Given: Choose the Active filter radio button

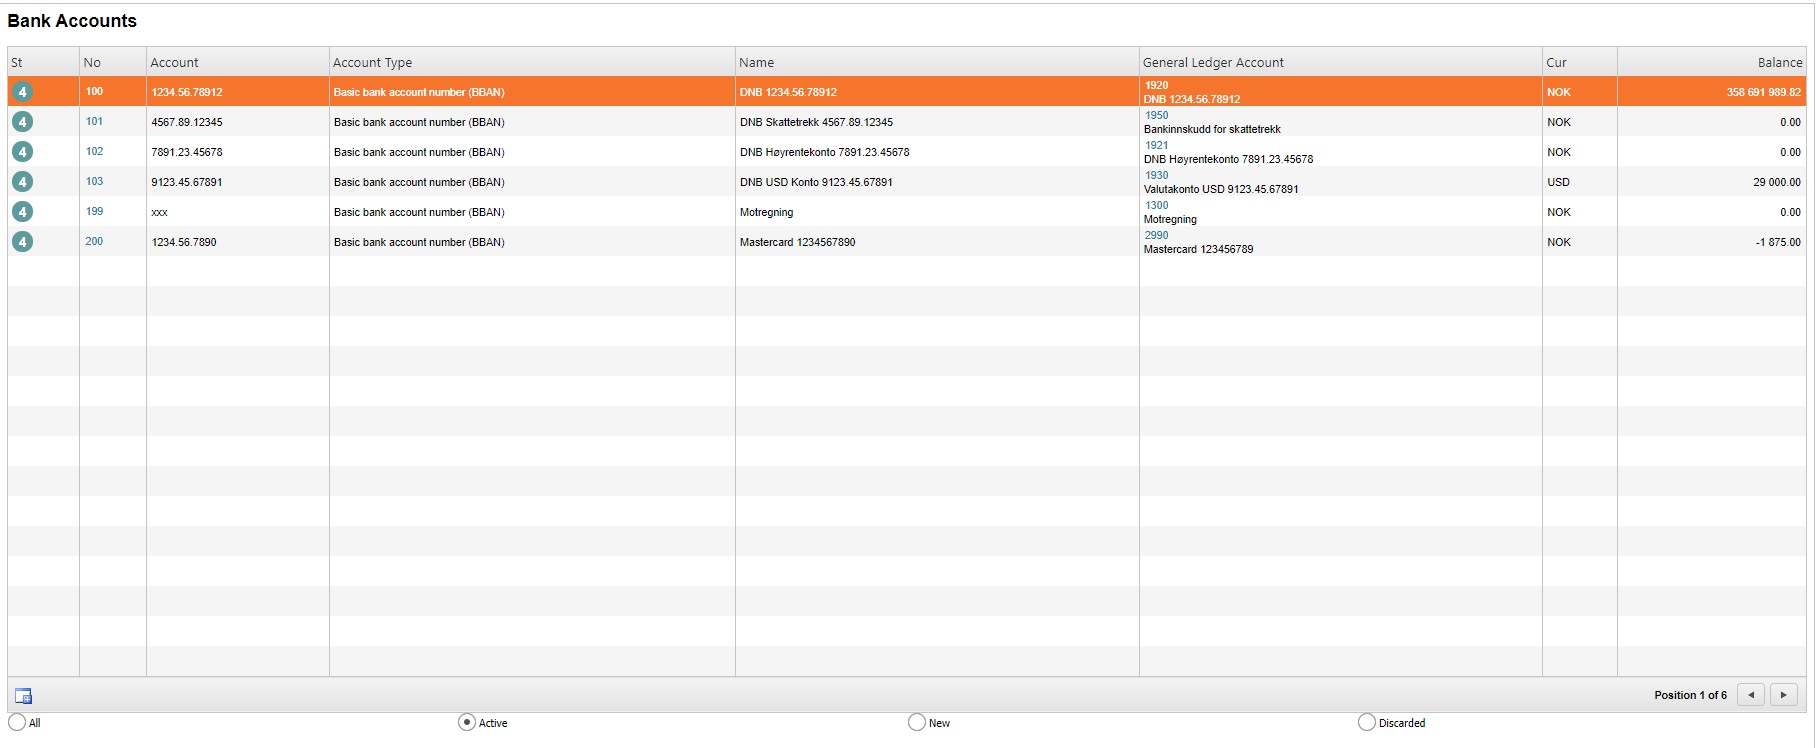Looking at the screenshot, I should coord(467,722).
